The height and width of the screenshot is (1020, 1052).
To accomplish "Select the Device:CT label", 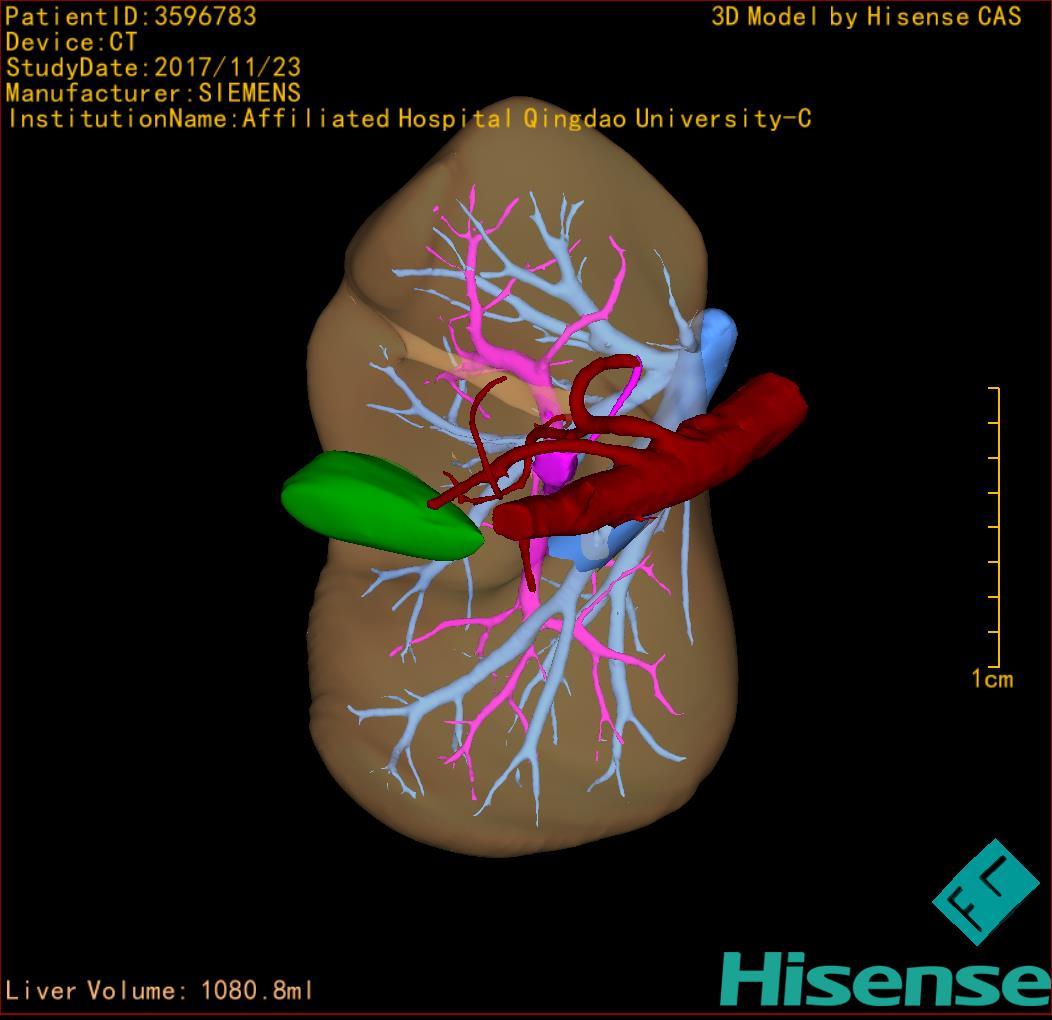I will tap(71, 42).
